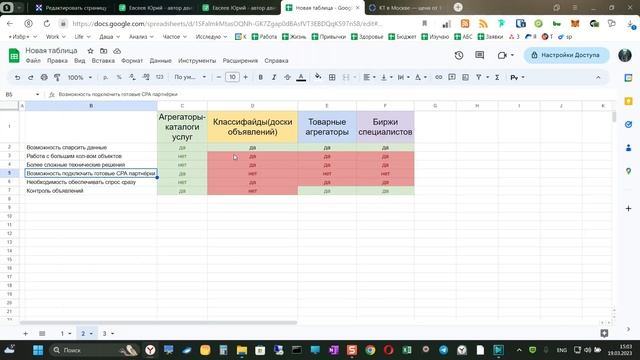This screenshot has width=640, height=360.
Task: Increase decimal places
Action: 146,77
